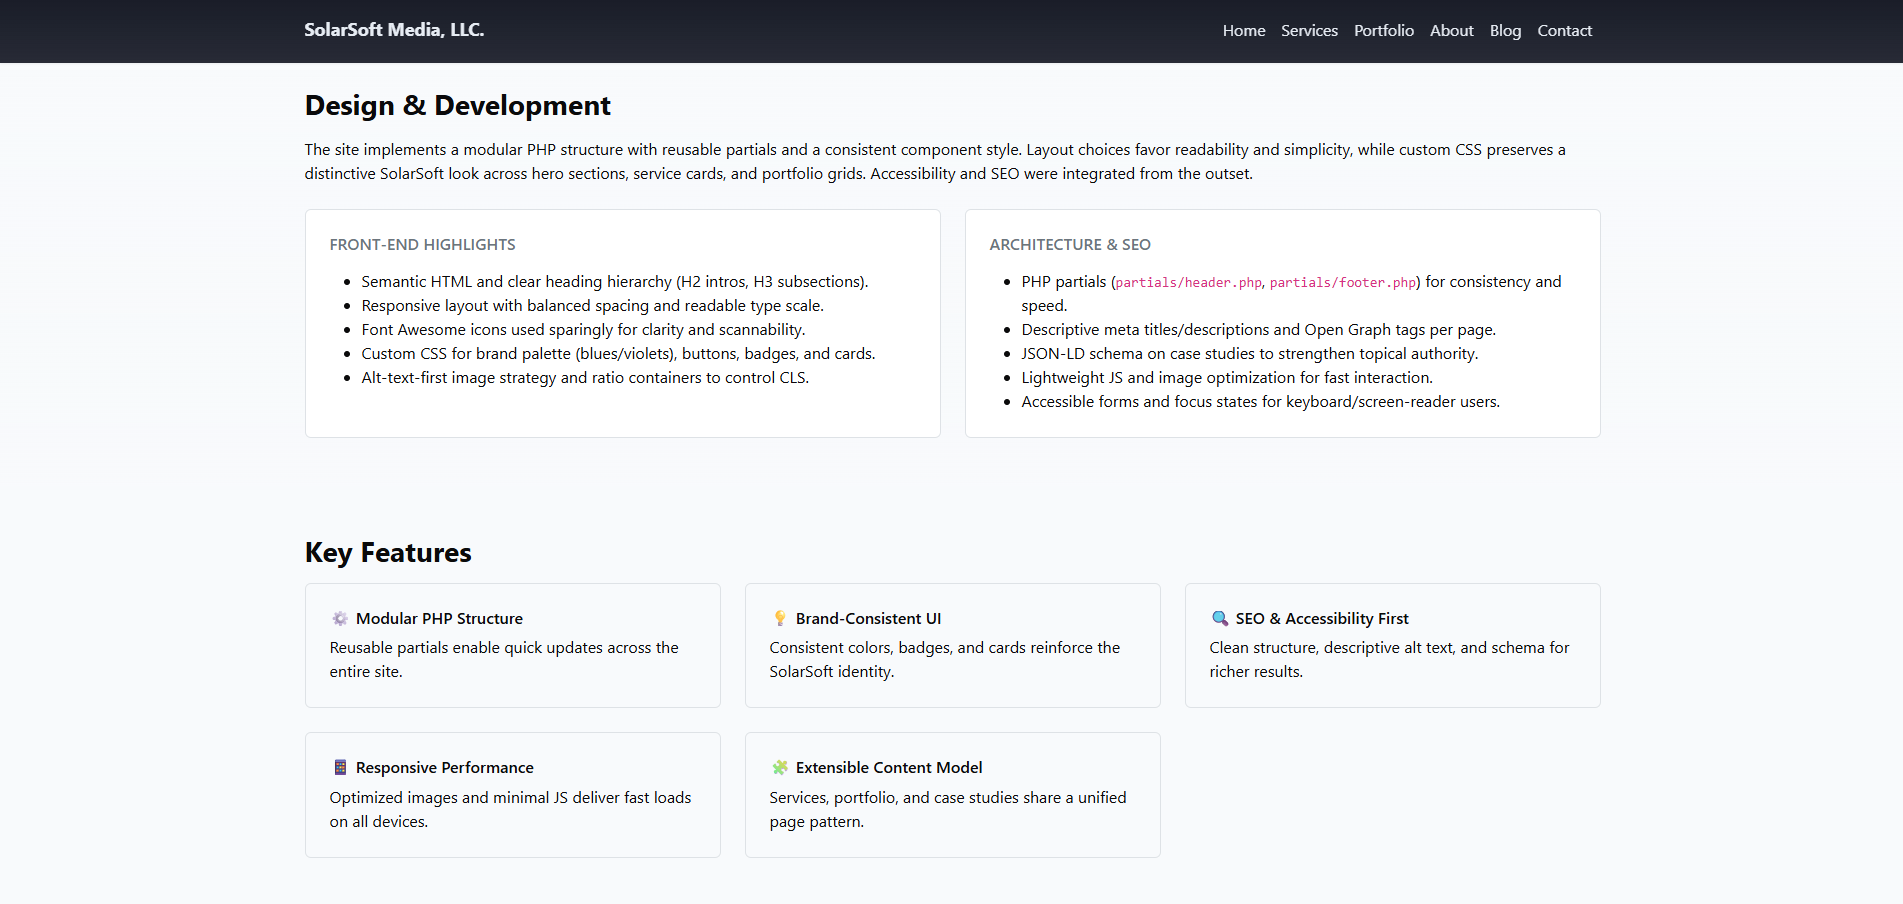The width and height of the screenshot is (1903, 904).
Task: Select the Design & Development heading
Action: tap(457, 105)
